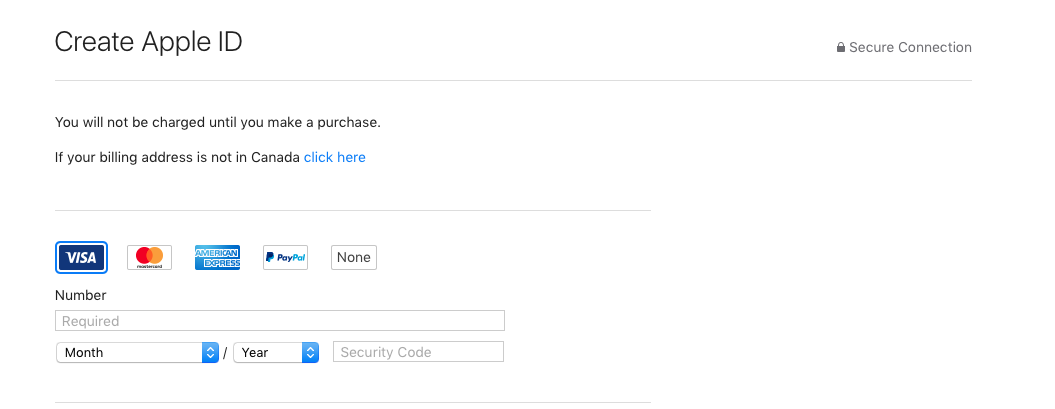Click the billing address not in Canada text

point(178,157)
